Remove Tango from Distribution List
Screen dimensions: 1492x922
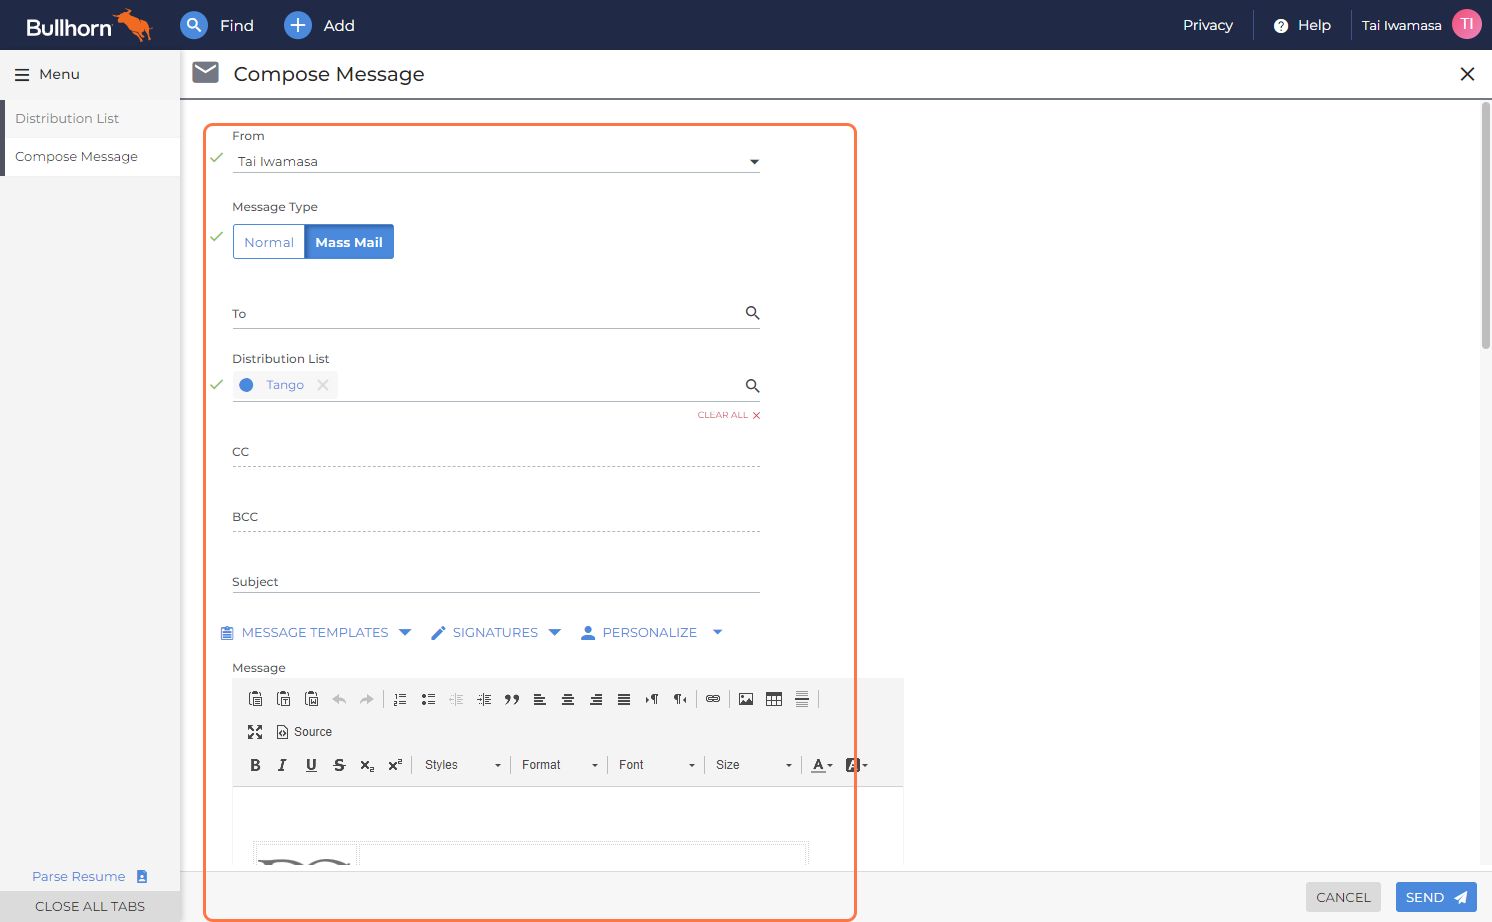point(323,385)
